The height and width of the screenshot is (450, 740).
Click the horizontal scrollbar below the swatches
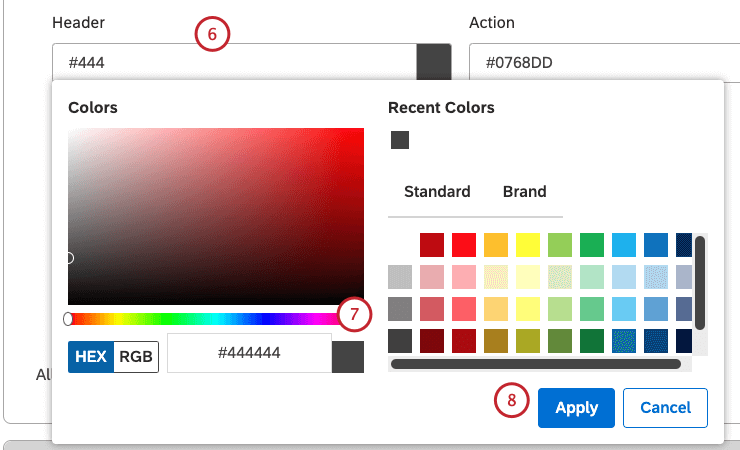520,364
